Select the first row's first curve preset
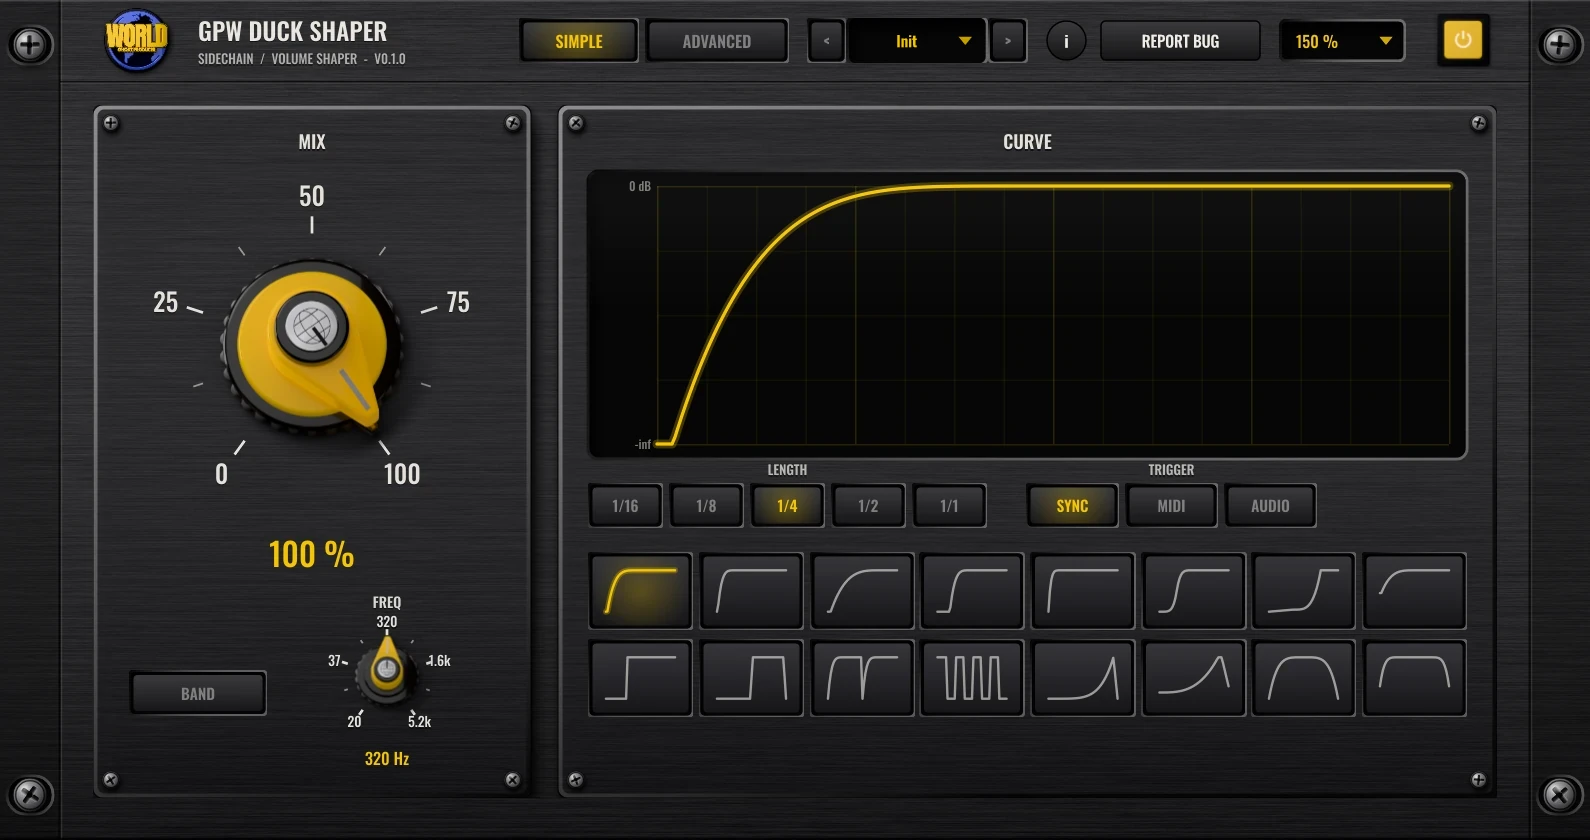The width and height of the screenshot is (1590, 840). click(x=641, y=591)
